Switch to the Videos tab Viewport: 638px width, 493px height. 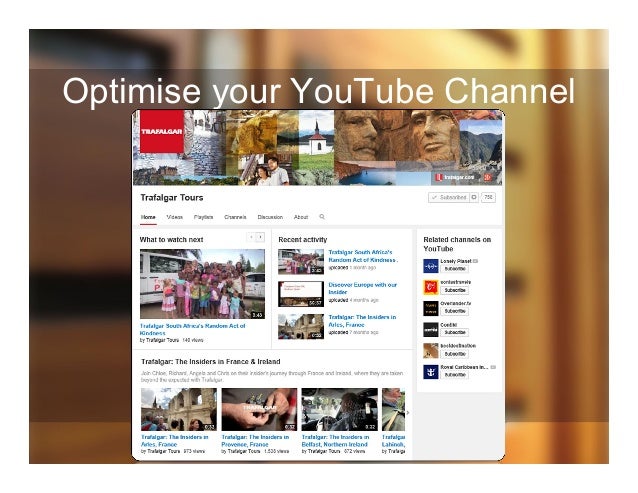coord(175,217)
